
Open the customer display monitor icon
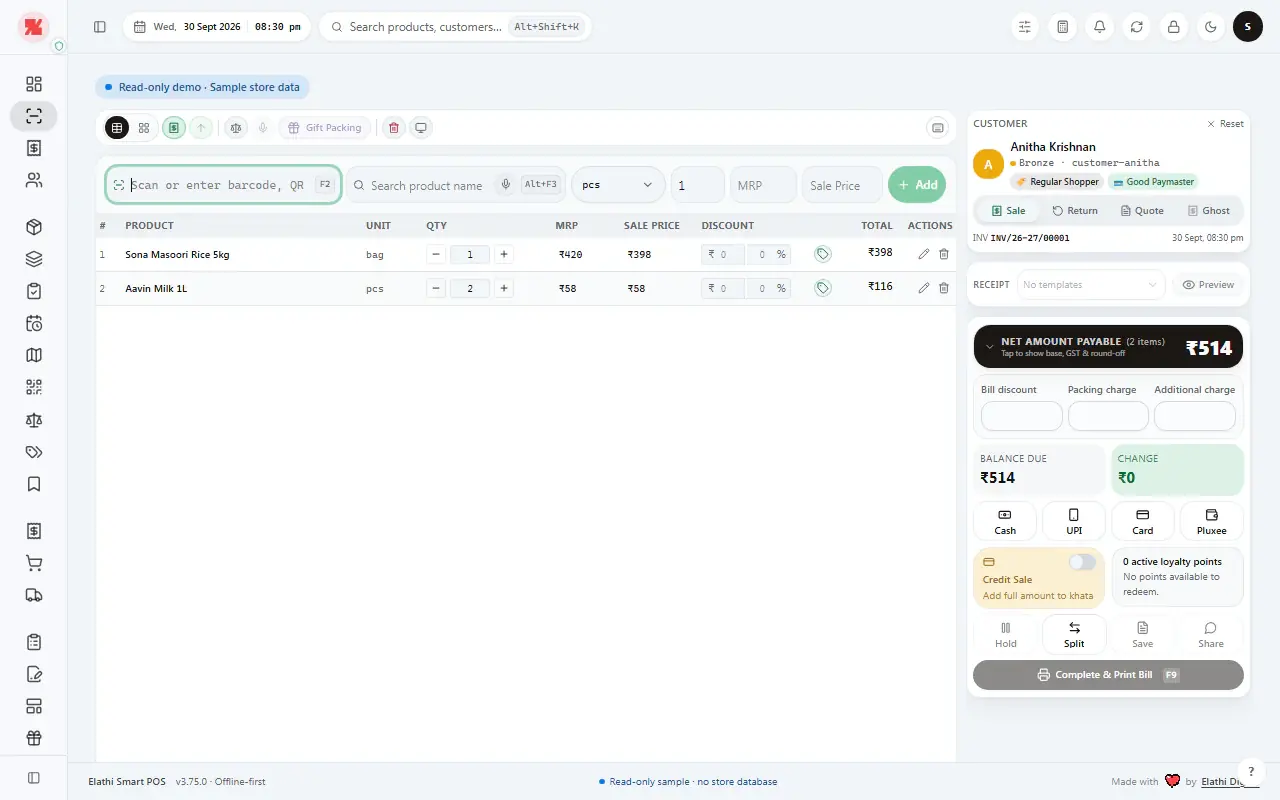coord(421,128)
